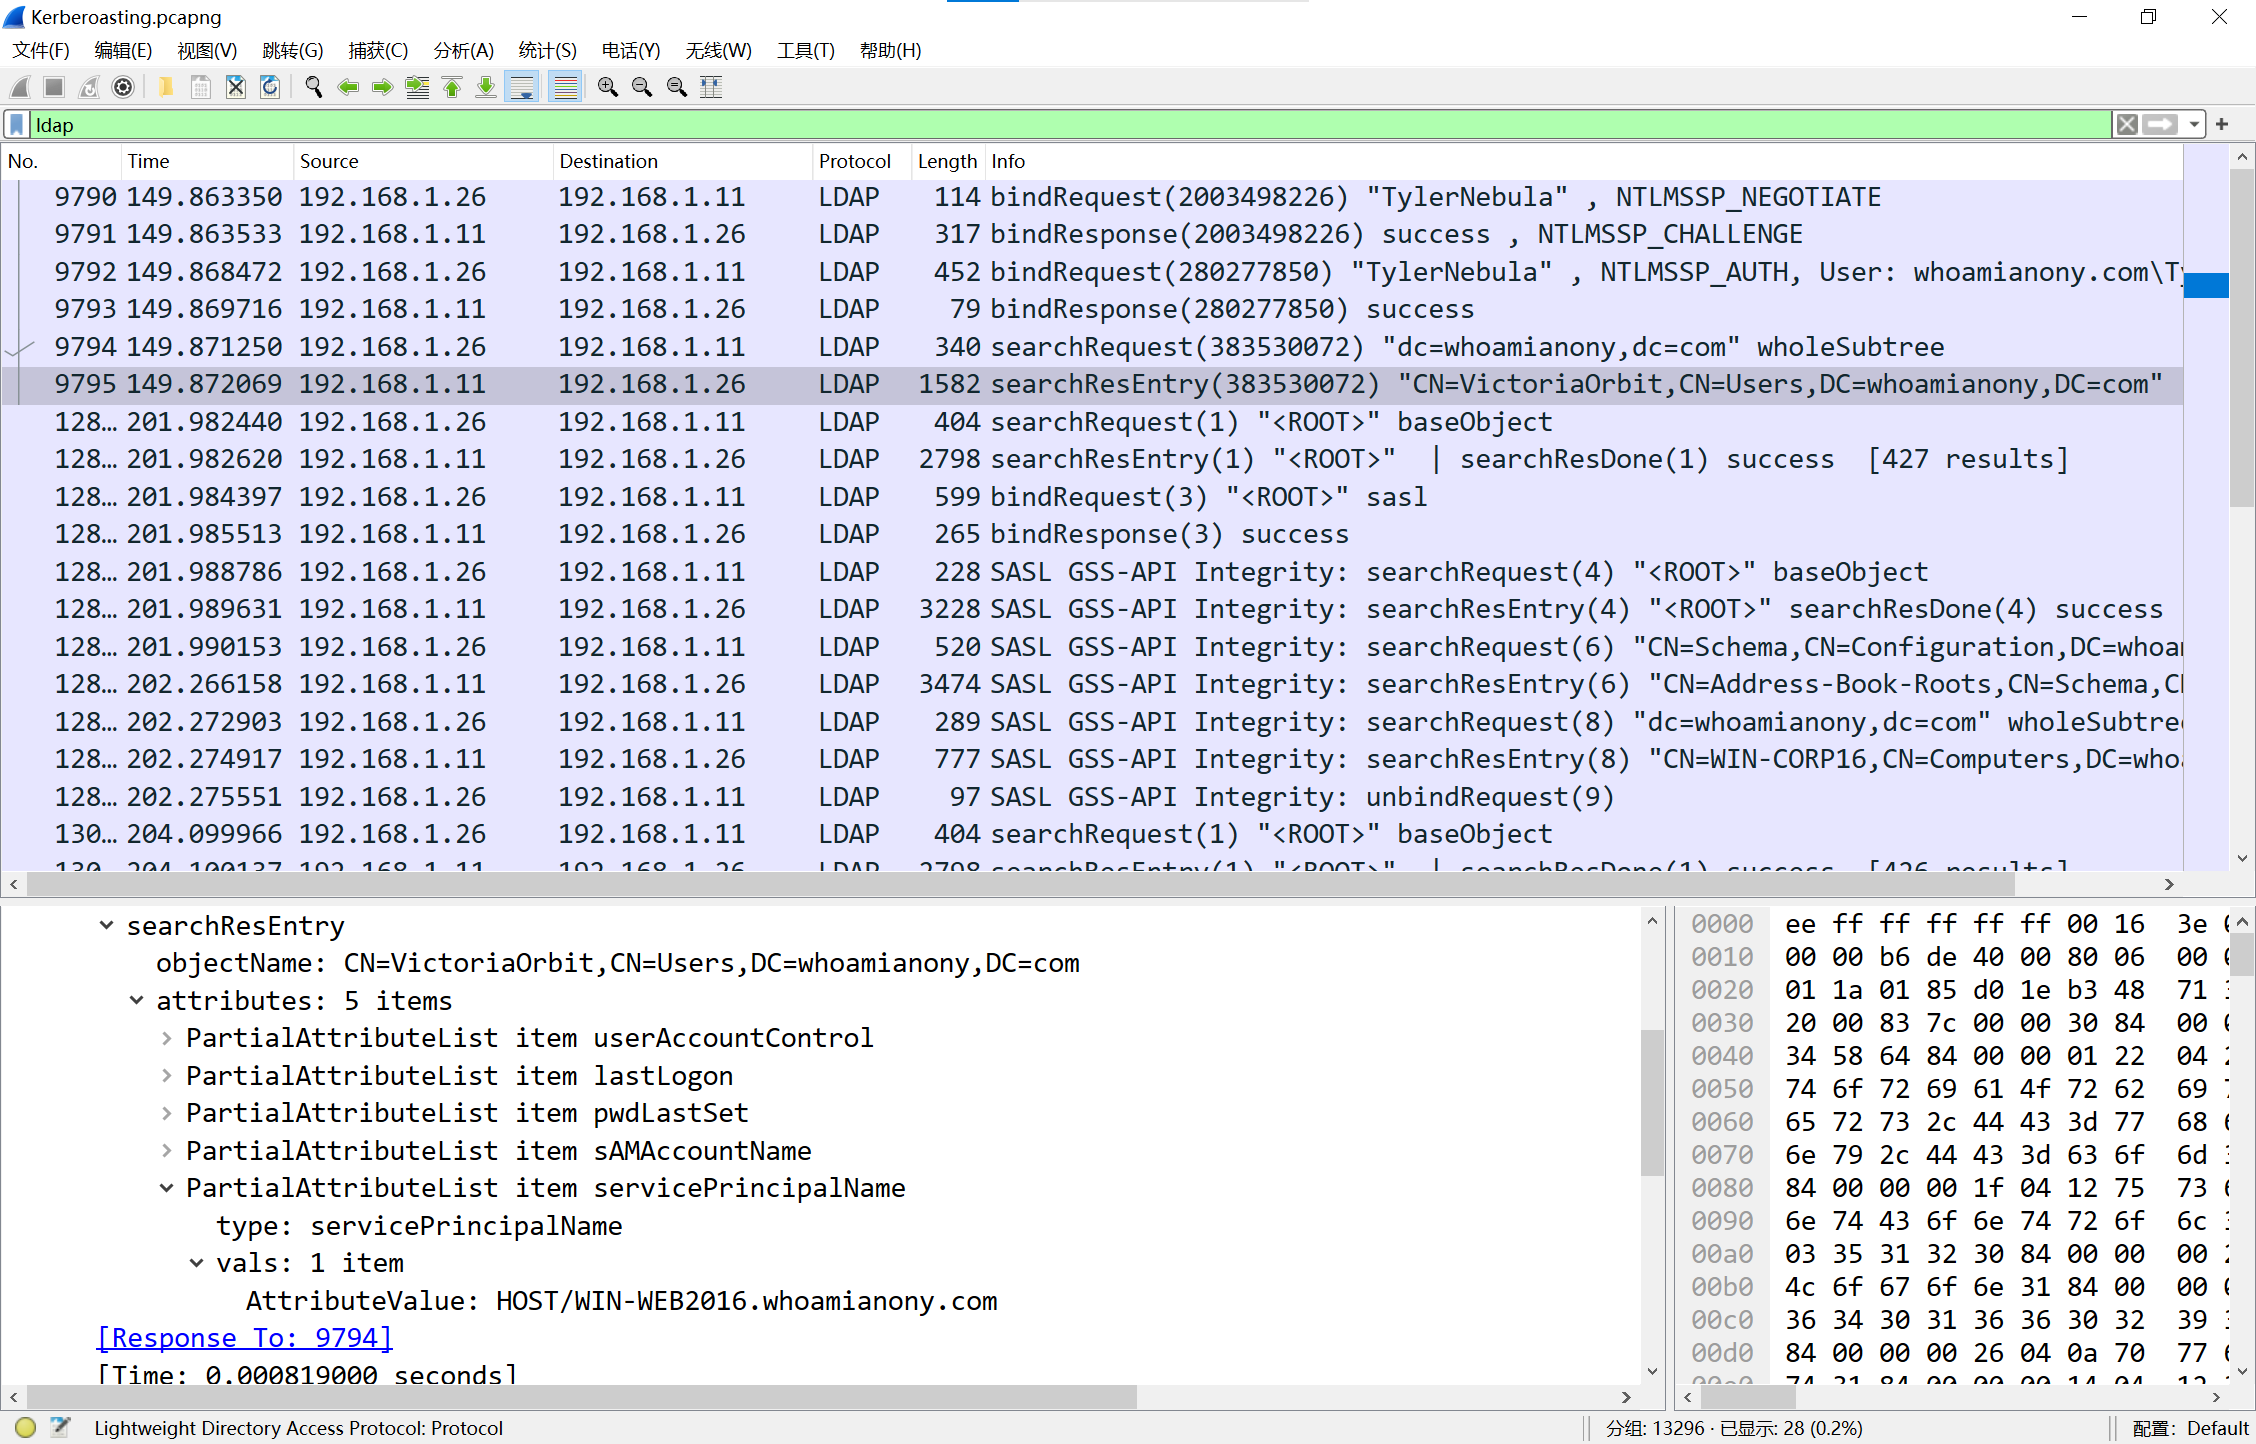Zoom out main window text

(x=642, y=87)
